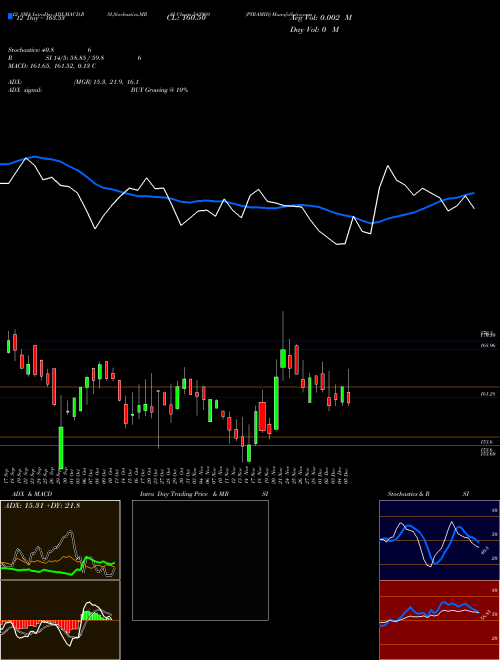Viewport: 500px width, 660px height.
Task: Open the red RSI sub-chart panel
Action: point(439,620)
